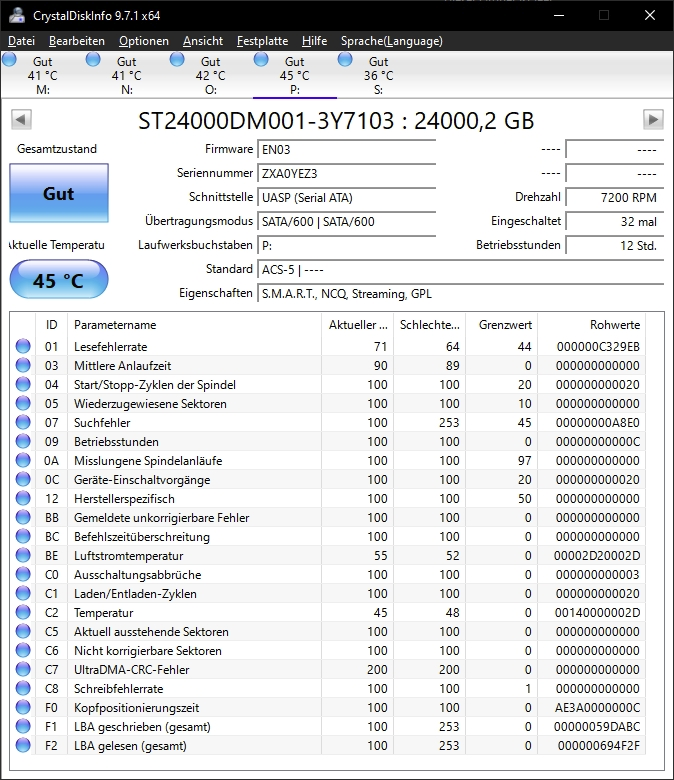Click status orb of Lesefehlerrate row

pyautogui.click(x=23, y=346)
